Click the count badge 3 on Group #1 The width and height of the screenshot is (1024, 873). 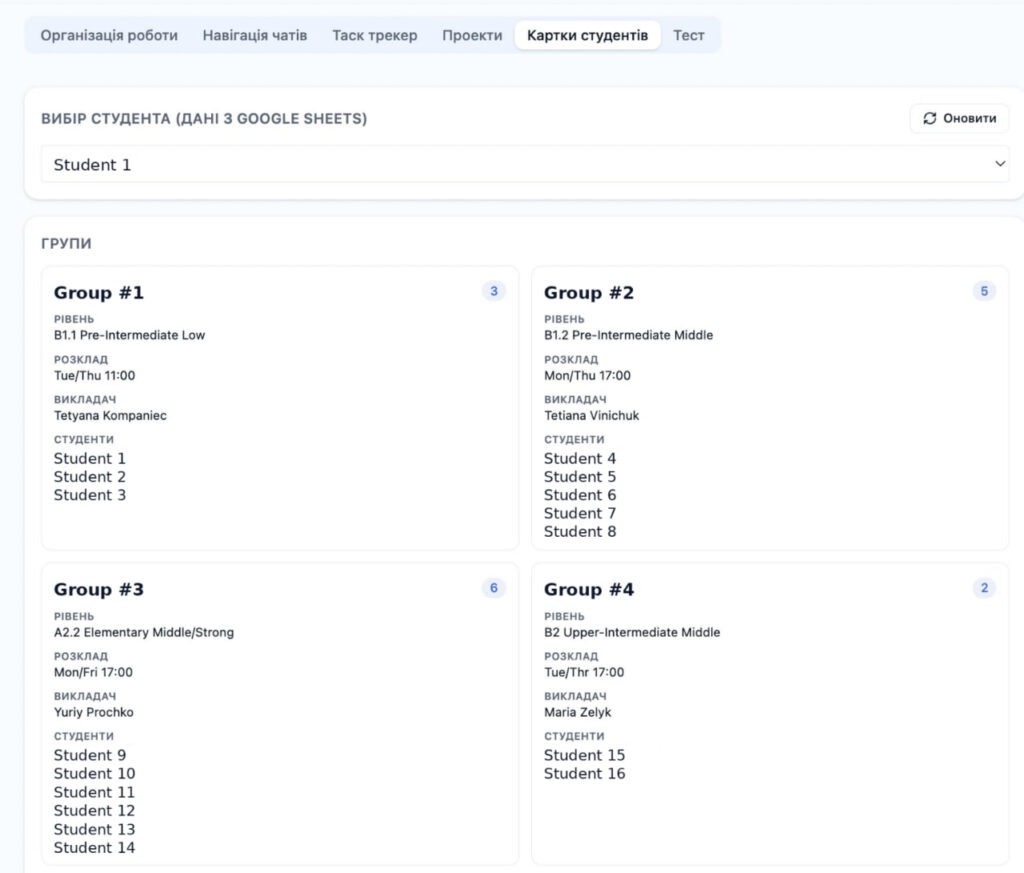[494, 291]
